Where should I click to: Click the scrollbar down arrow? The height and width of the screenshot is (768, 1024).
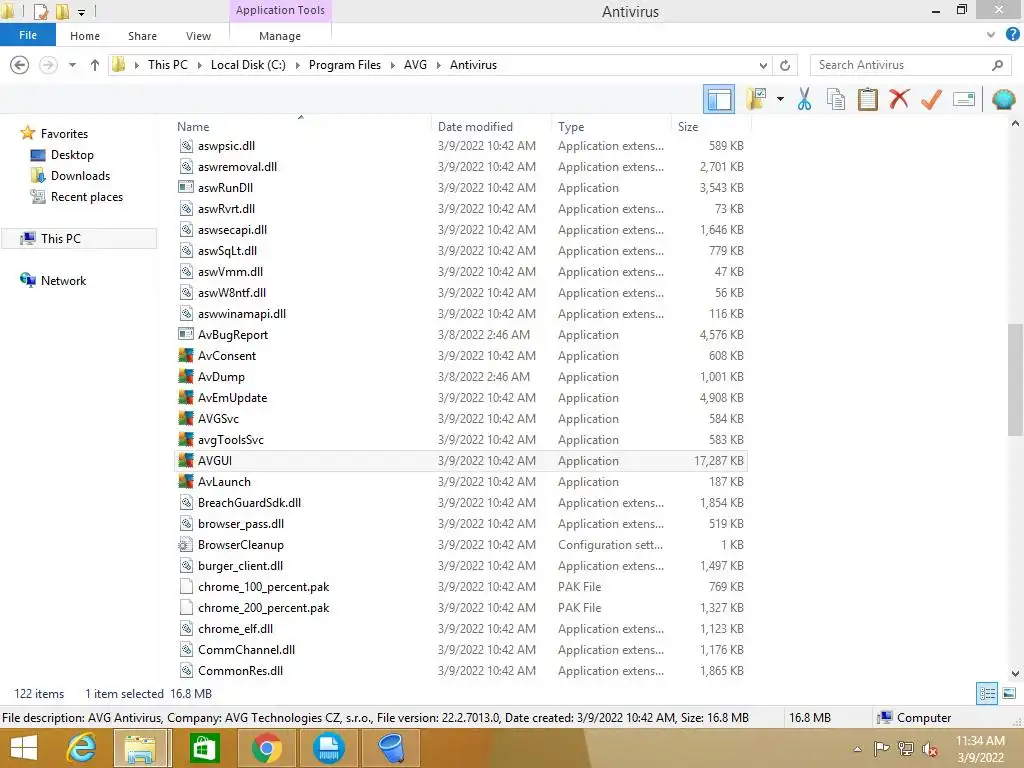tap(1015, 673)
